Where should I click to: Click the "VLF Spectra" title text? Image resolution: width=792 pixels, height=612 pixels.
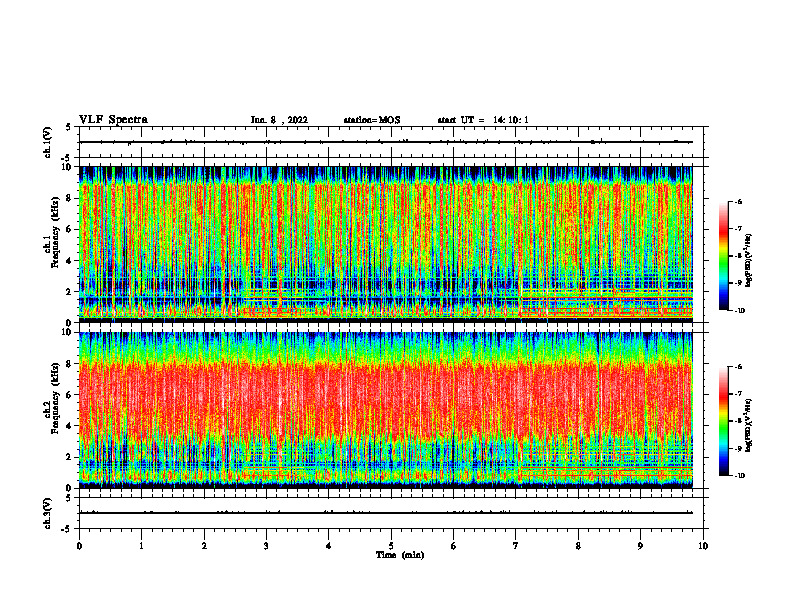[113, 120]
